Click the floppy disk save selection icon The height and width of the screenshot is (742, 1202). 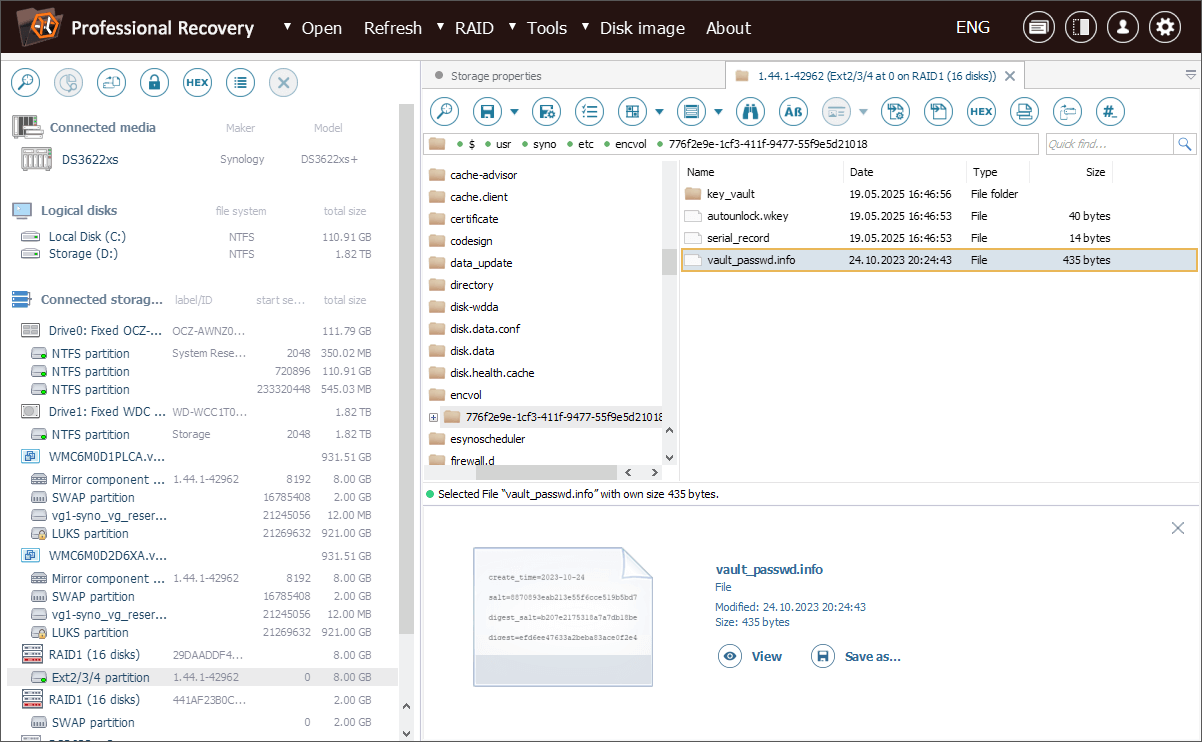point(488,111)
